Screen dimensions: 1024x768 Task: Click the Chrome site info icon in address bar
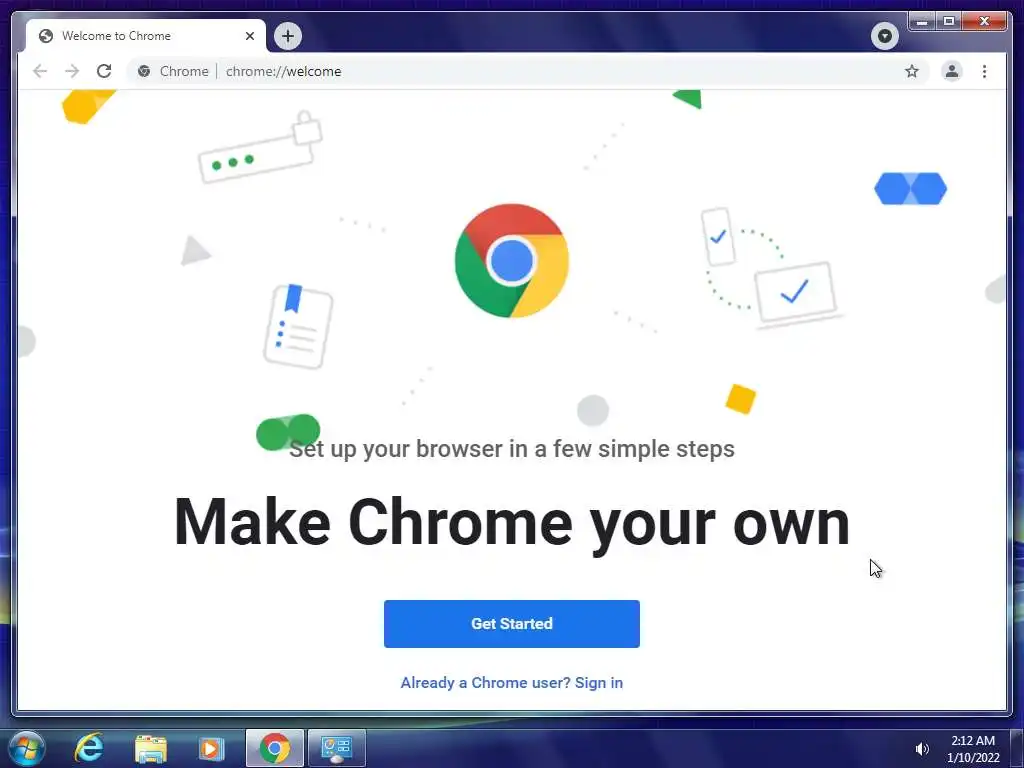[x=144, y=71]
